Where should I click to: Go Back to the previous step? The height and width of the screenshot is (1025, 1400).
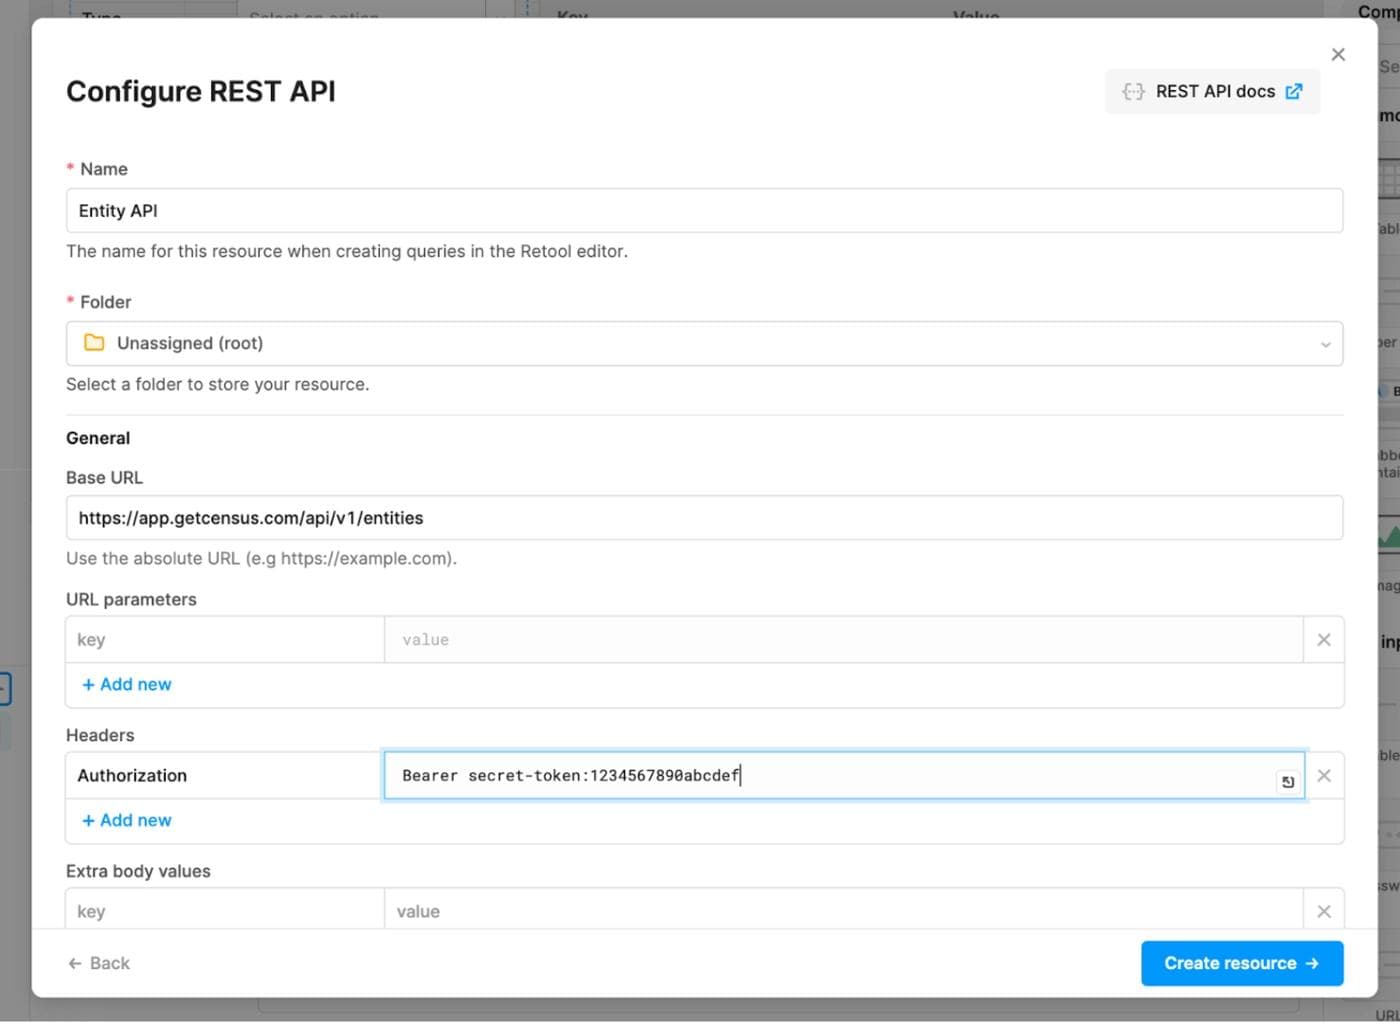coord(98,962)
